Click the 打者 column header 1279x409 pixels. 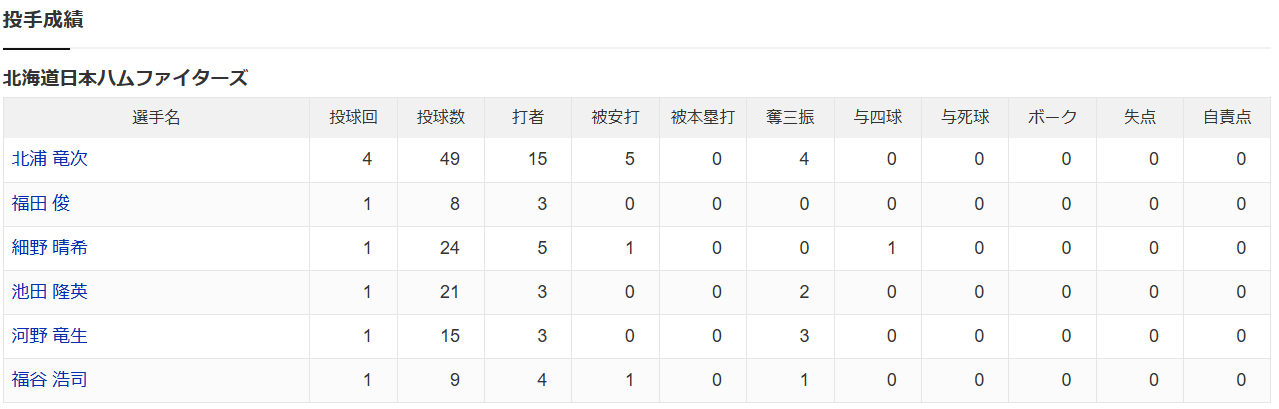point(528,117)
